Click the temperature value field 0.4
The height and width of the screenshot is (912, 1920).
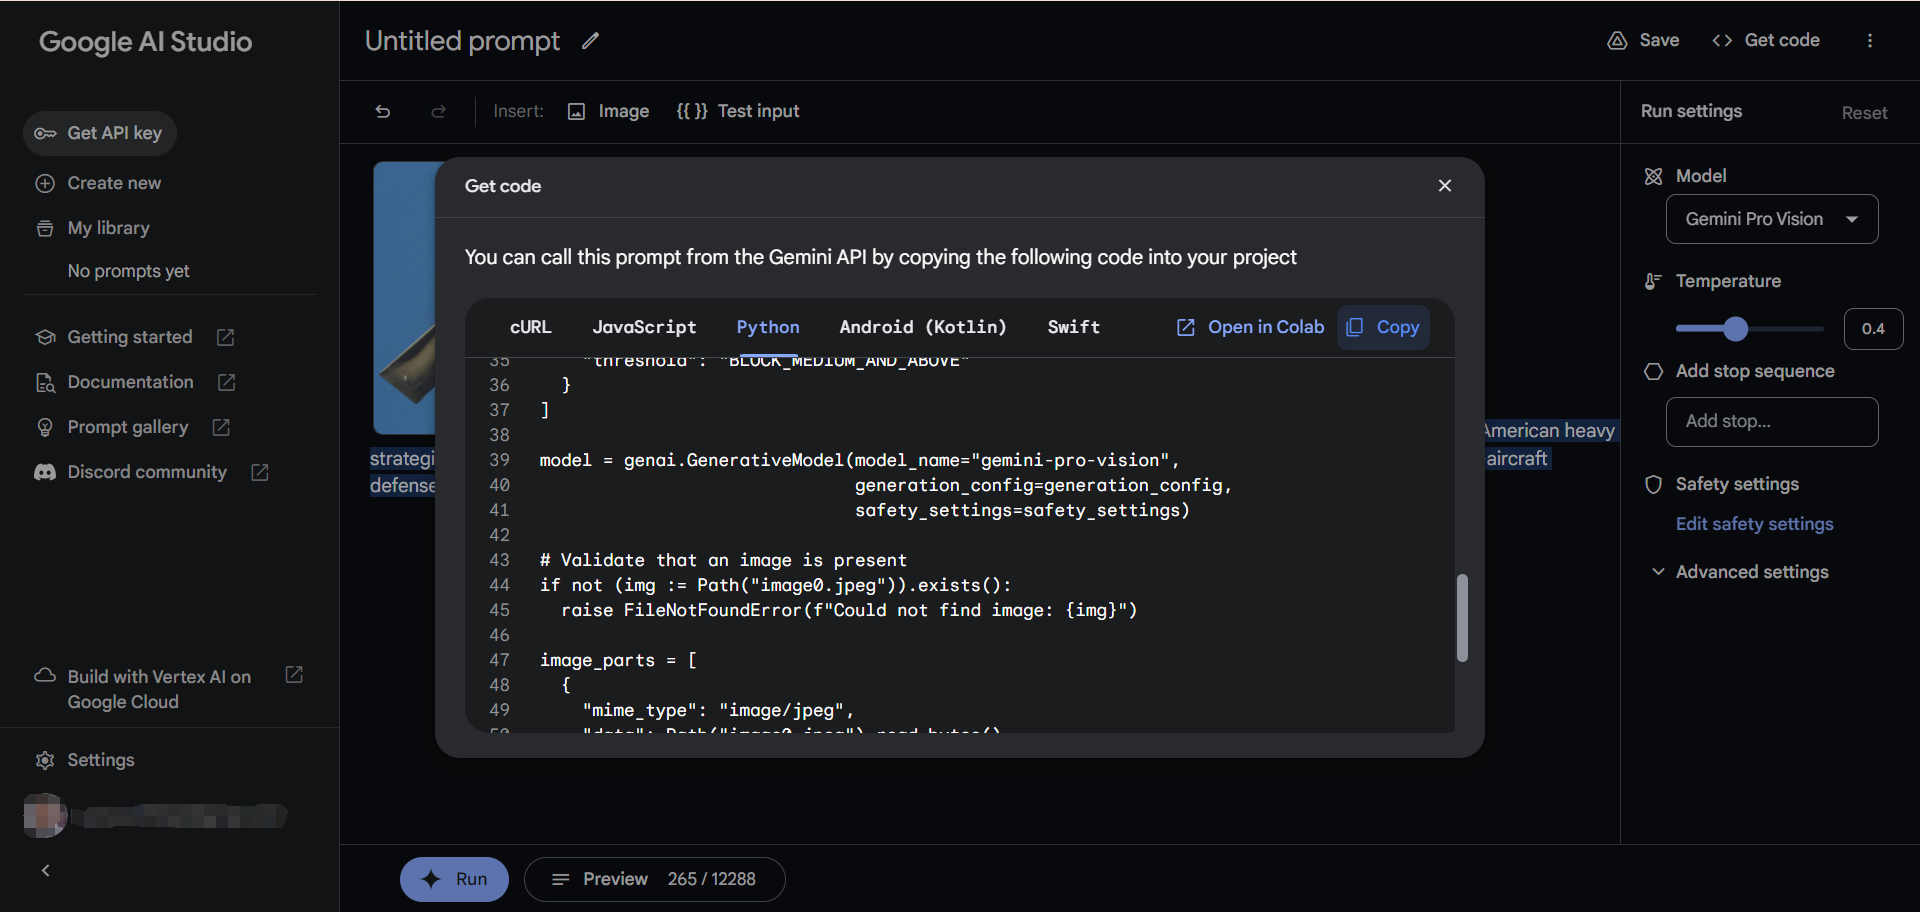click(1873, 328)
